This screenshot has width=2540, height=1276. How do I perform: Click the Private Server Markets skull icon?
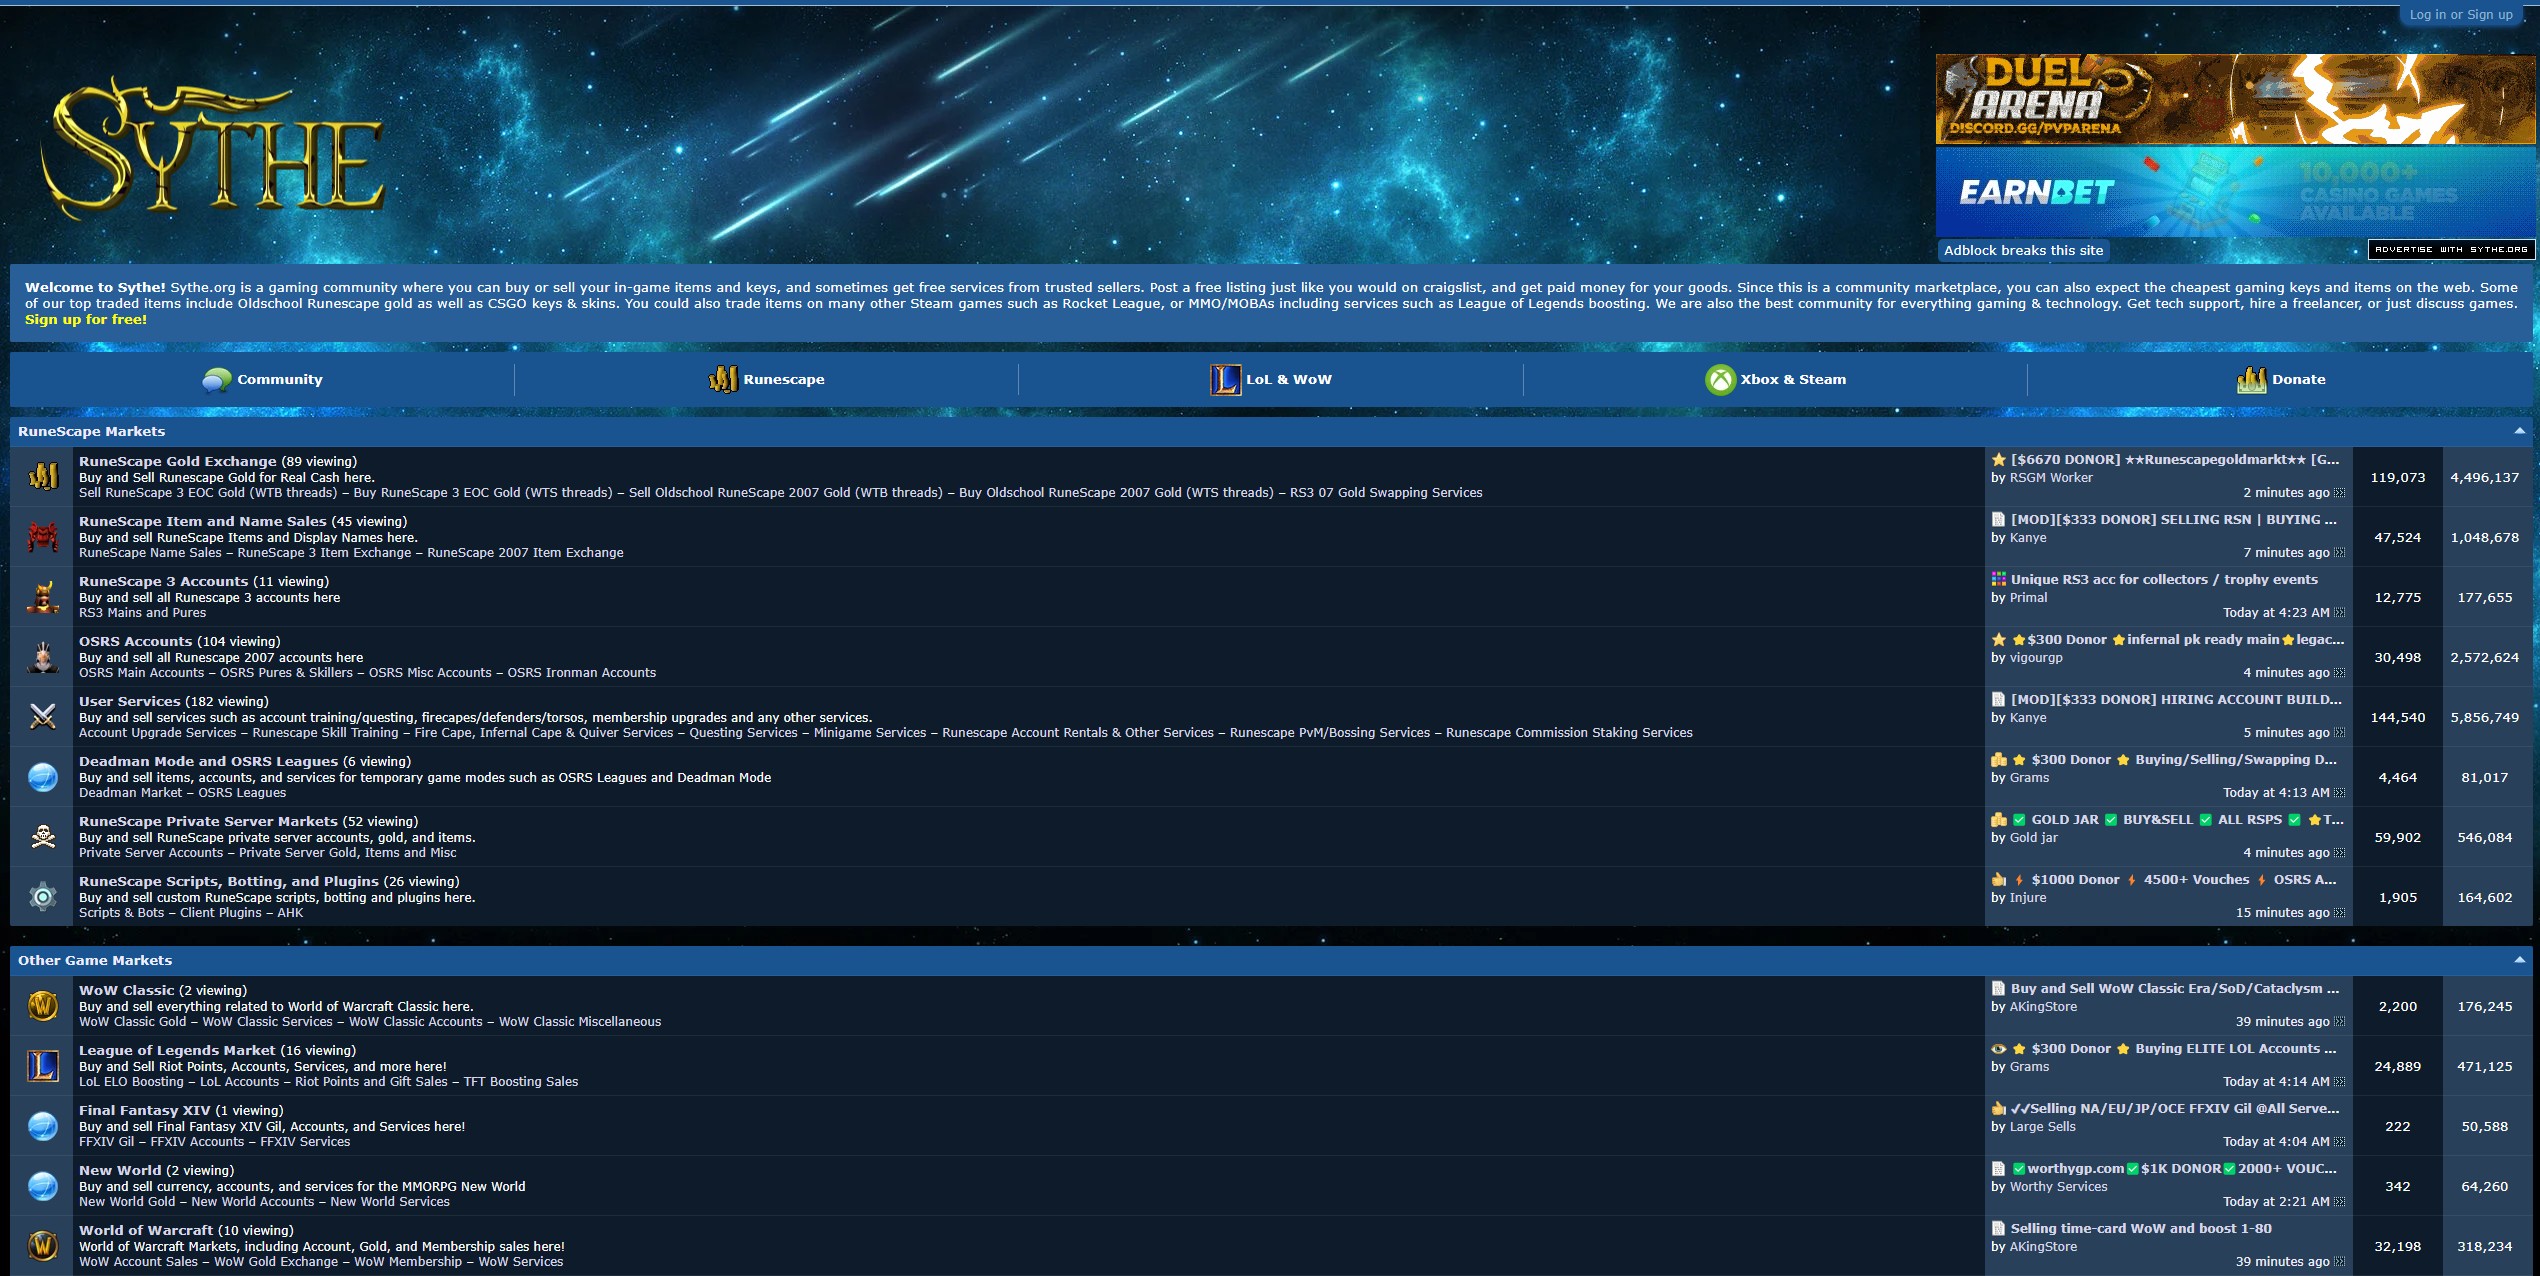(x=42, y=837)
